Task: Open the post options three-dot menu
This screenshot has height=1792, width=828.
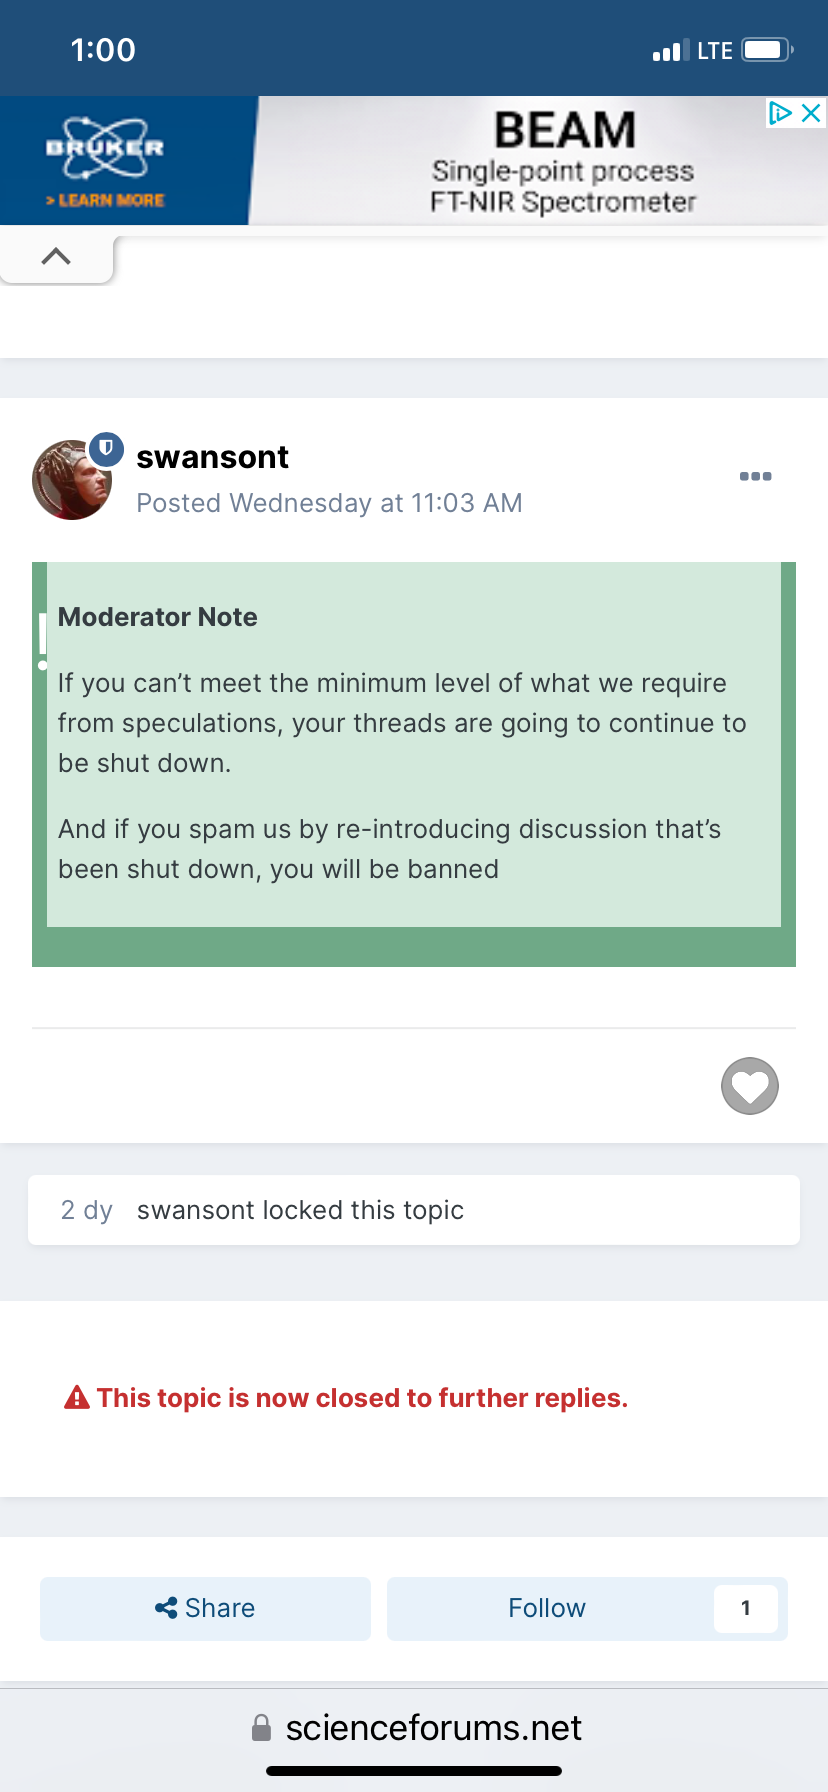Action: (755, 476)
